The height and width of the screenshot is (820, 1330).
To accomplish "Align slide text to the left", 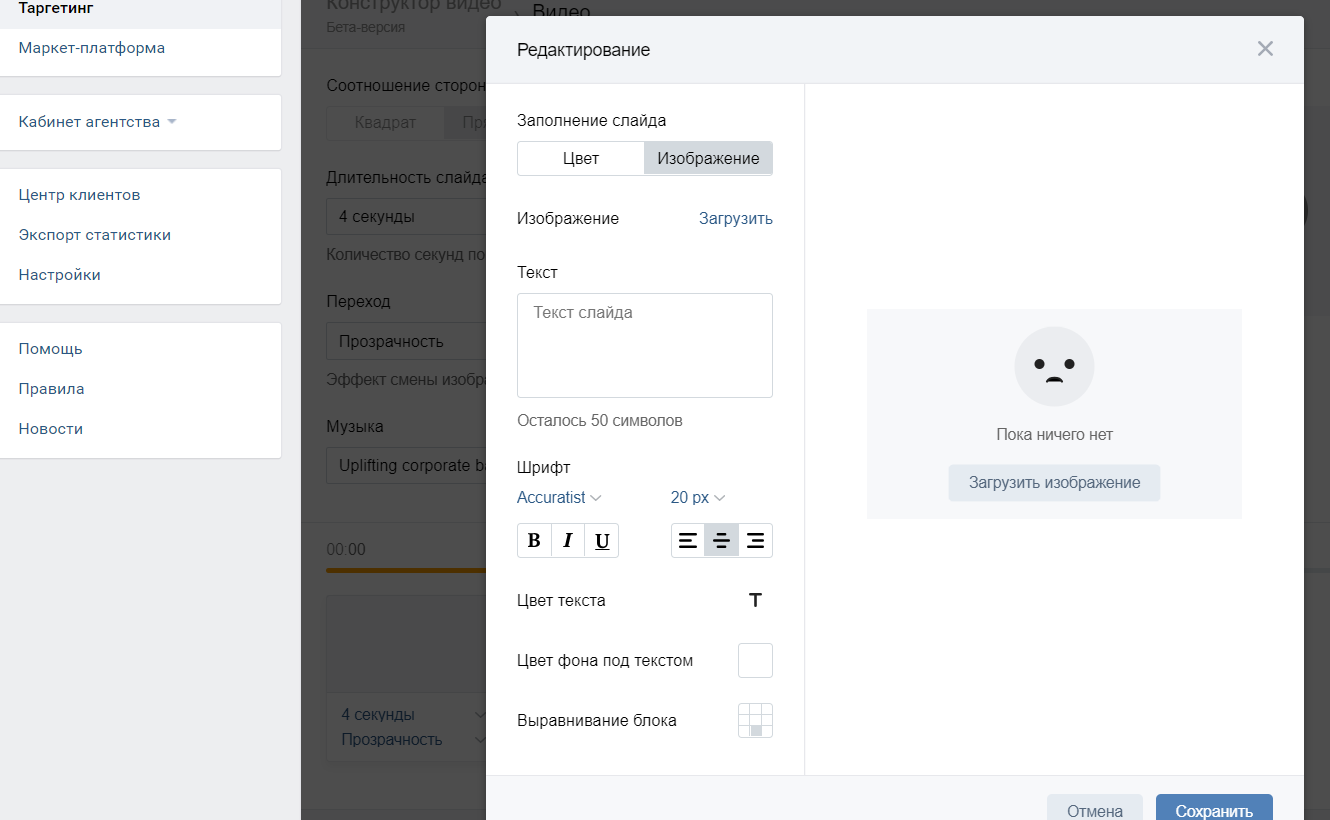I will tap(688, 541).
